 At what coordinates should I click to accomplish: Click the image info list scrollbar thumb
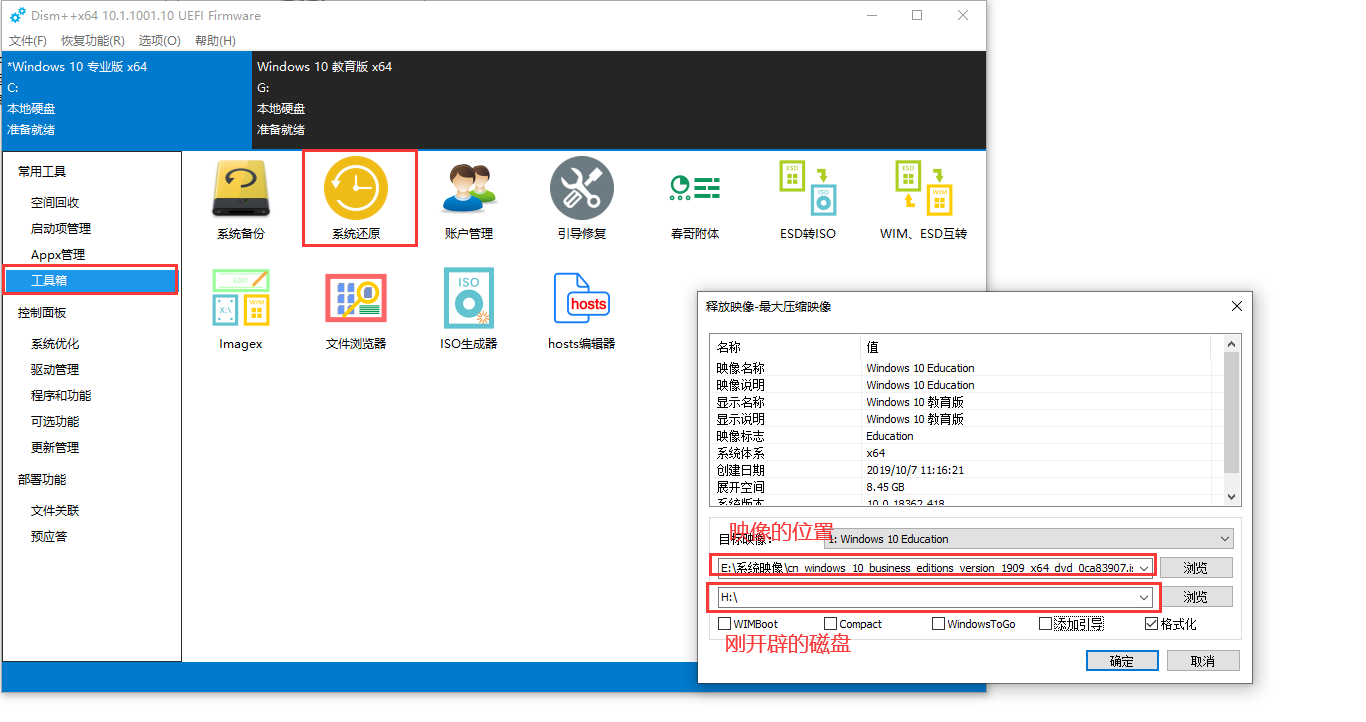[1231, 414]
